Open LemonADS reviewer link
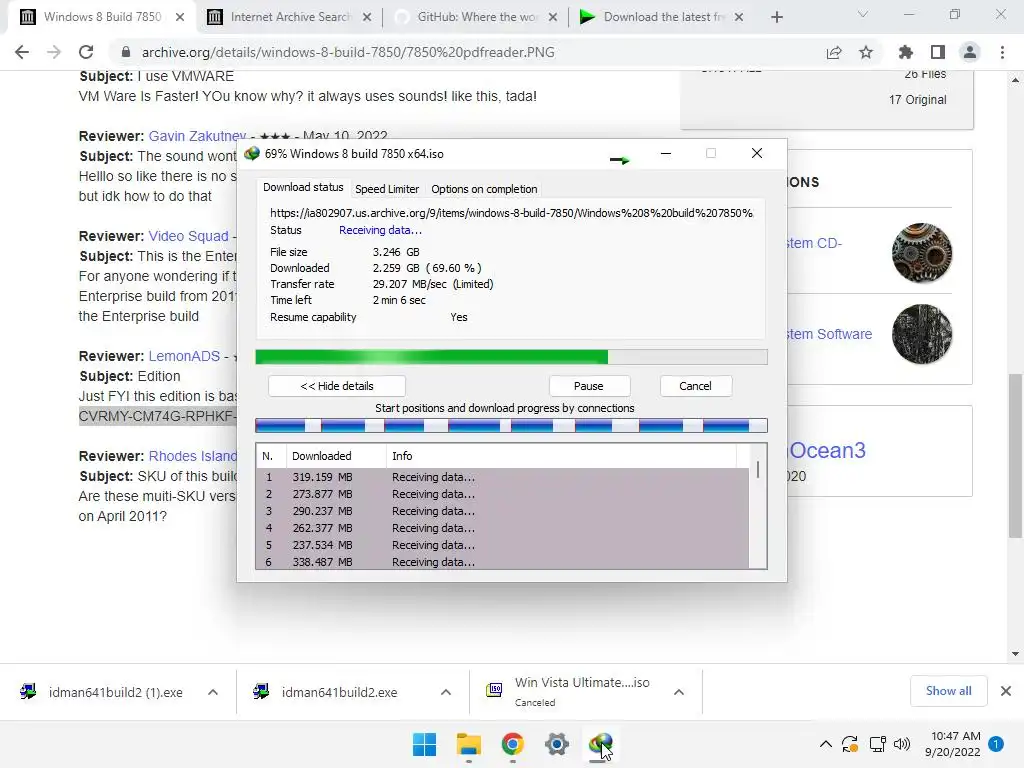 (x=184, y=357)
